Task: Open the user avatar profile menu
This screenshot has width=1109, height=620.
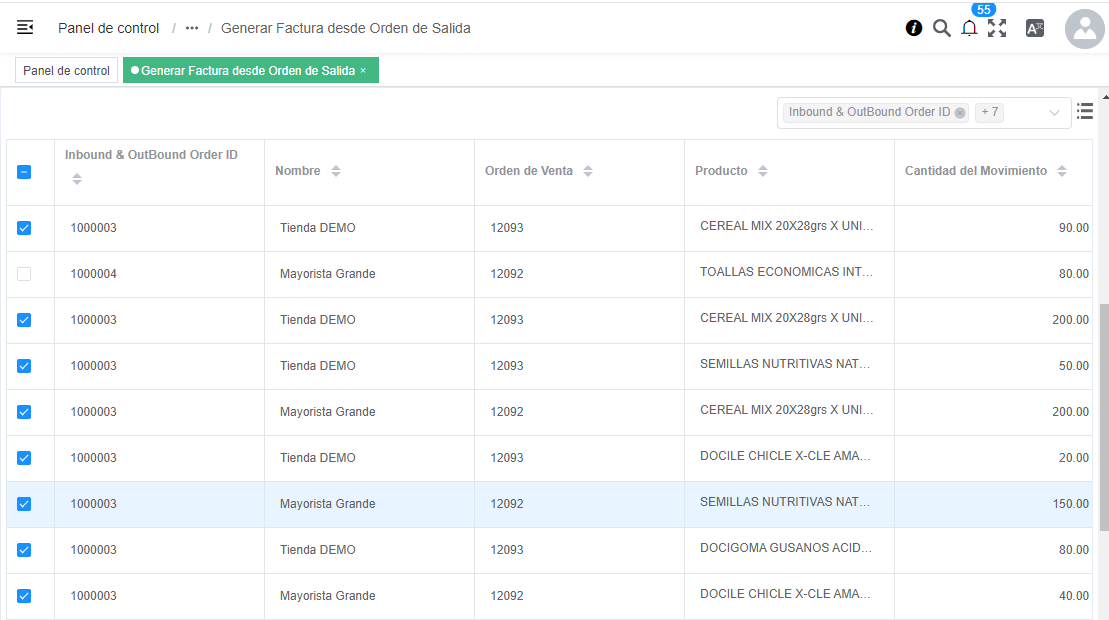Action: tap(1084, 29)
